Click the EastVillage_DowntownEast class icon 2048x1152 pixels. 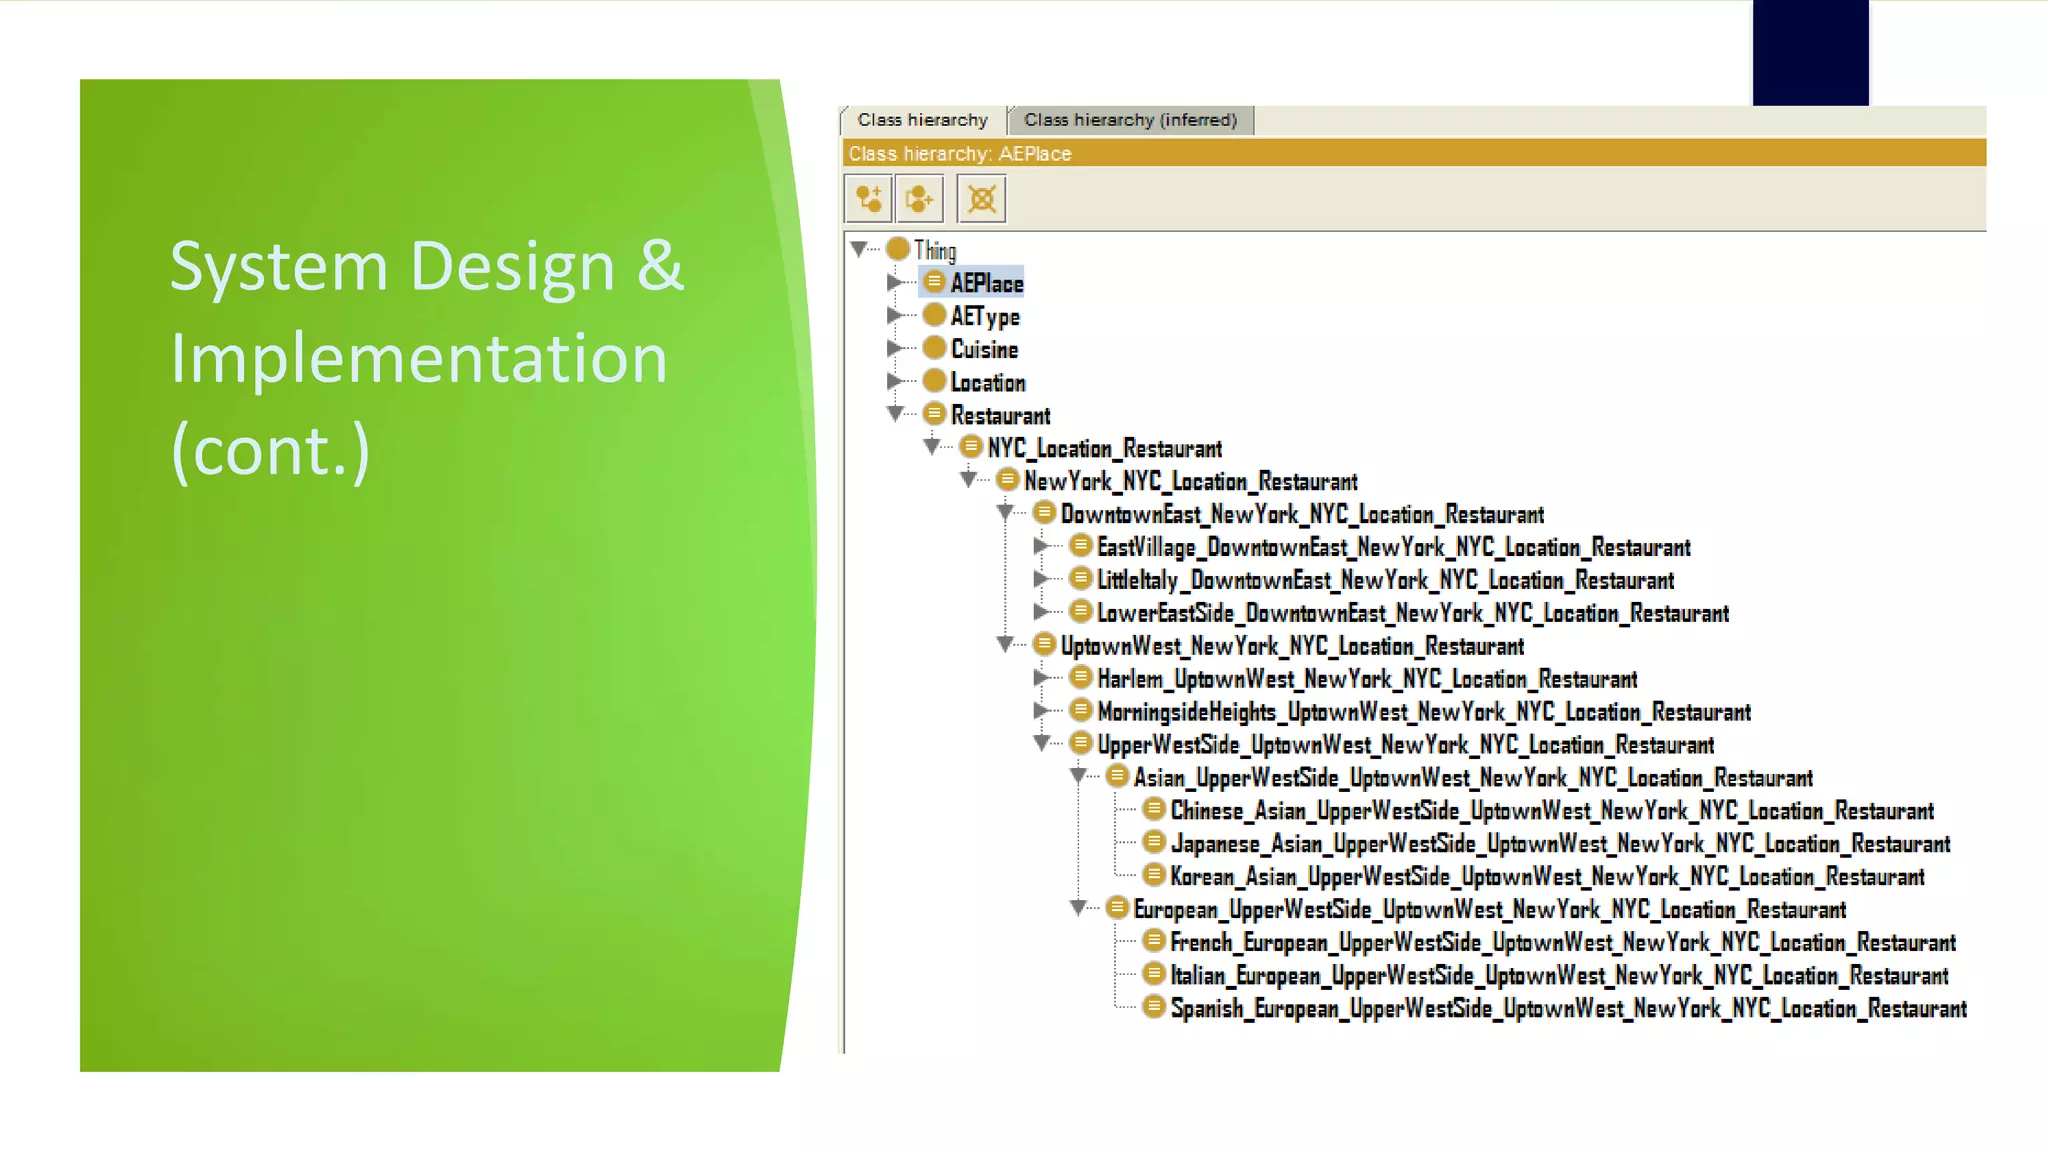[x=1080, y=545]
